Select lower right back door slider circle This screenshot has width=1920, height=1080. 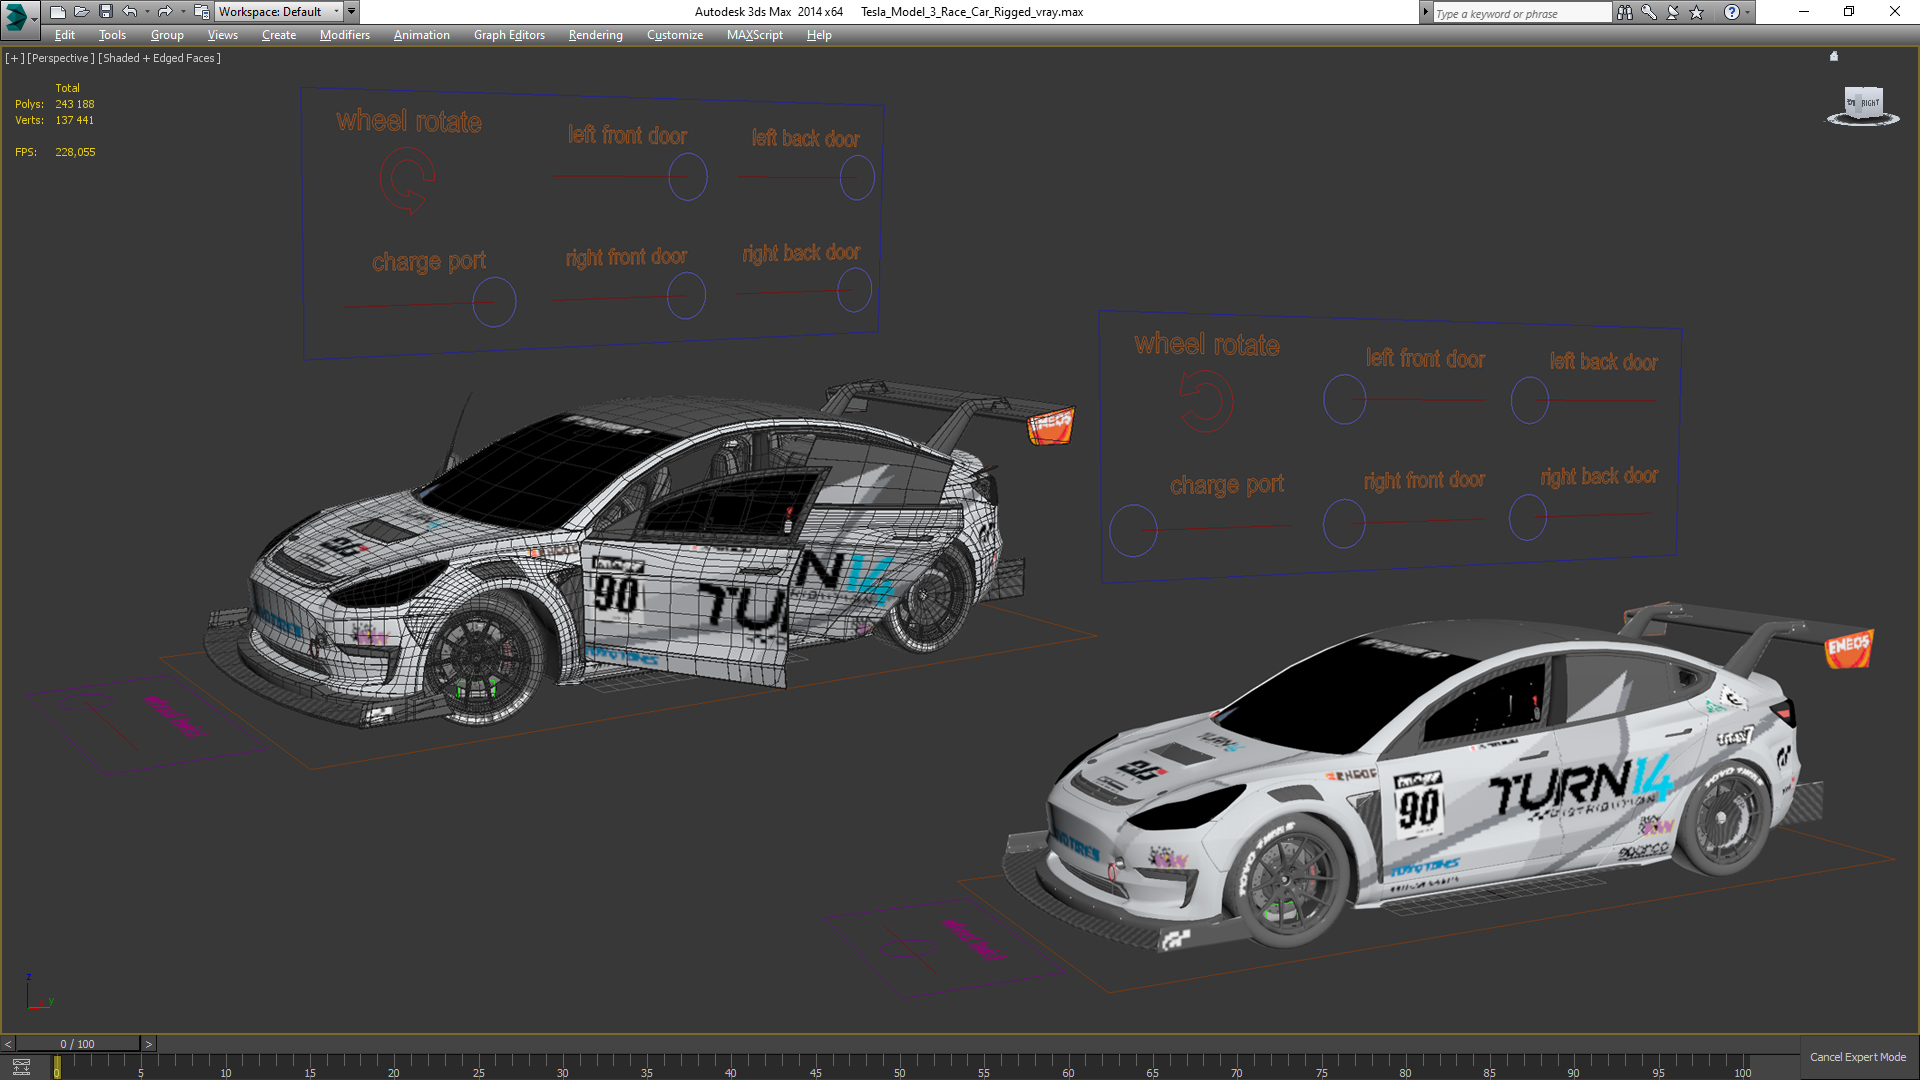click(1528, 517)
